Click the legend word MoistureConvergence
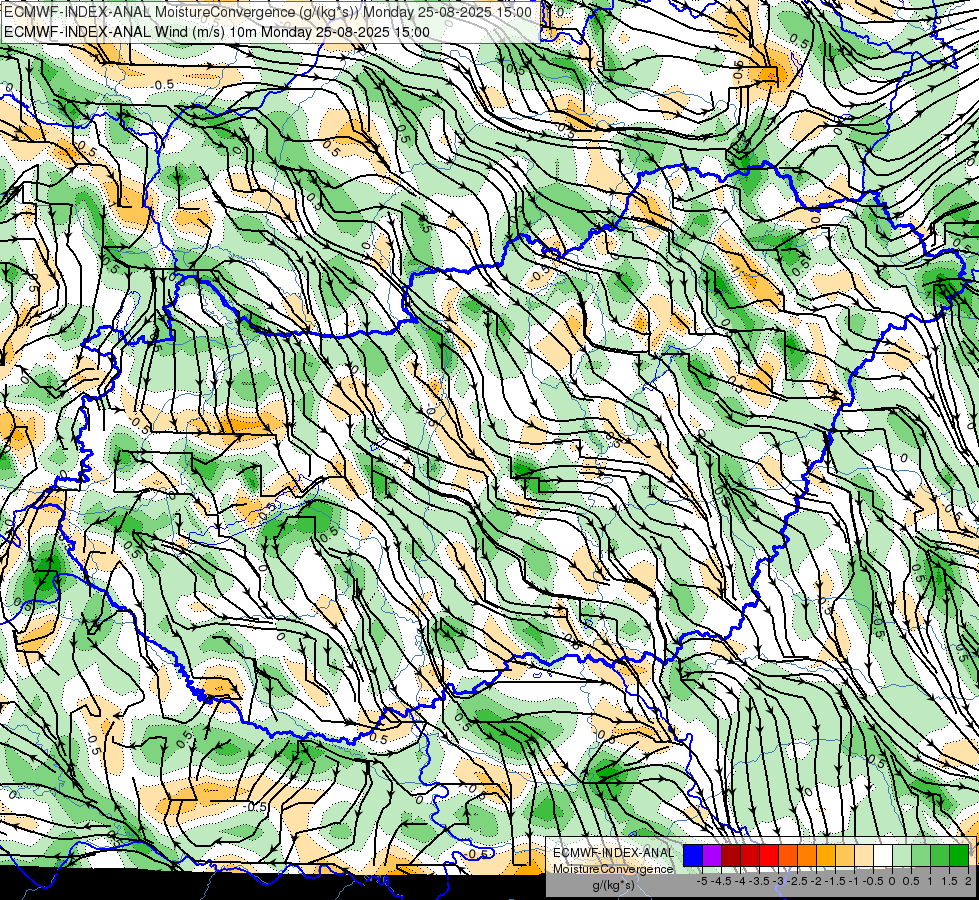Image resolution: width=979 pixels, height=900 pixels. (613, 869)
